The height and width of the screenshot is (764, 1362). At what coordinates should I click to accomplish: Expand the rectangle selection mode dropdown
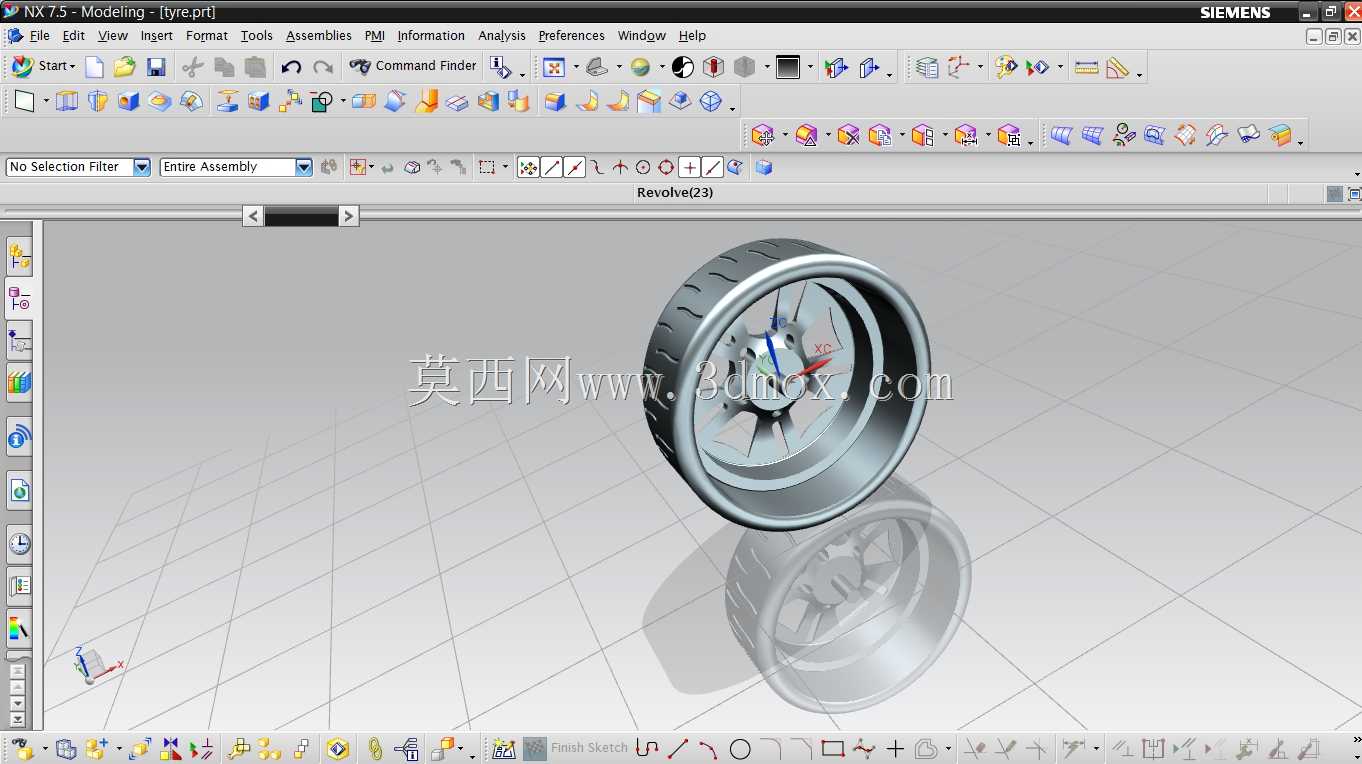505,168
